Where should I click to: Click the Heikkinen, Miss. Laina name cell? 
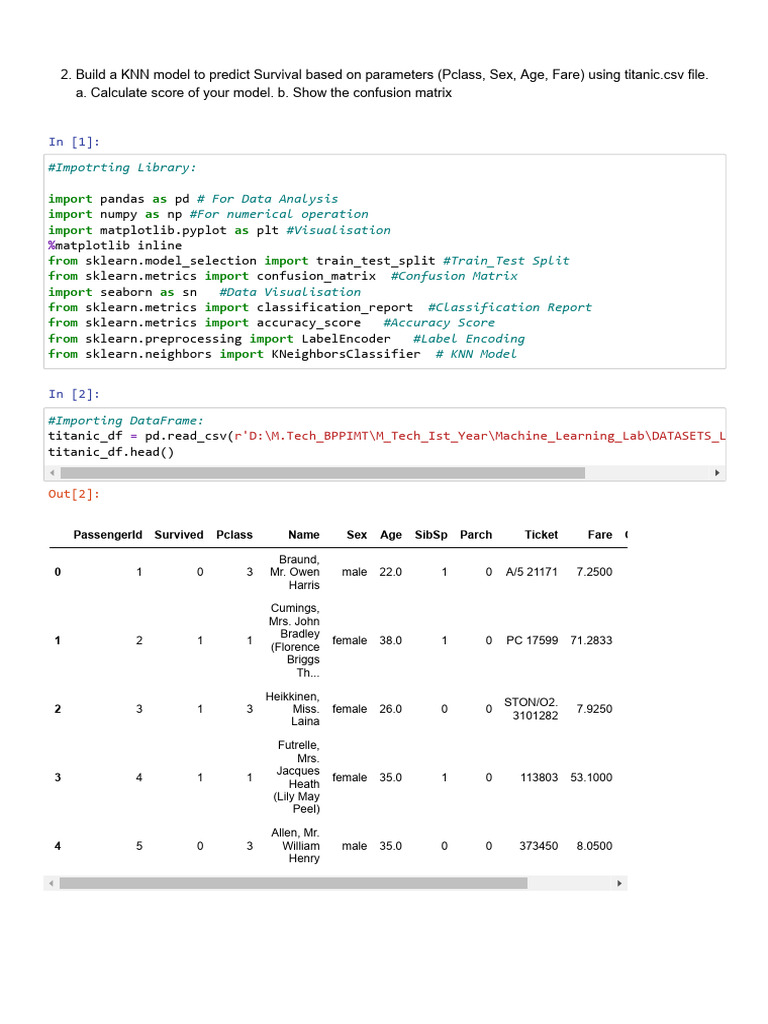293,709
